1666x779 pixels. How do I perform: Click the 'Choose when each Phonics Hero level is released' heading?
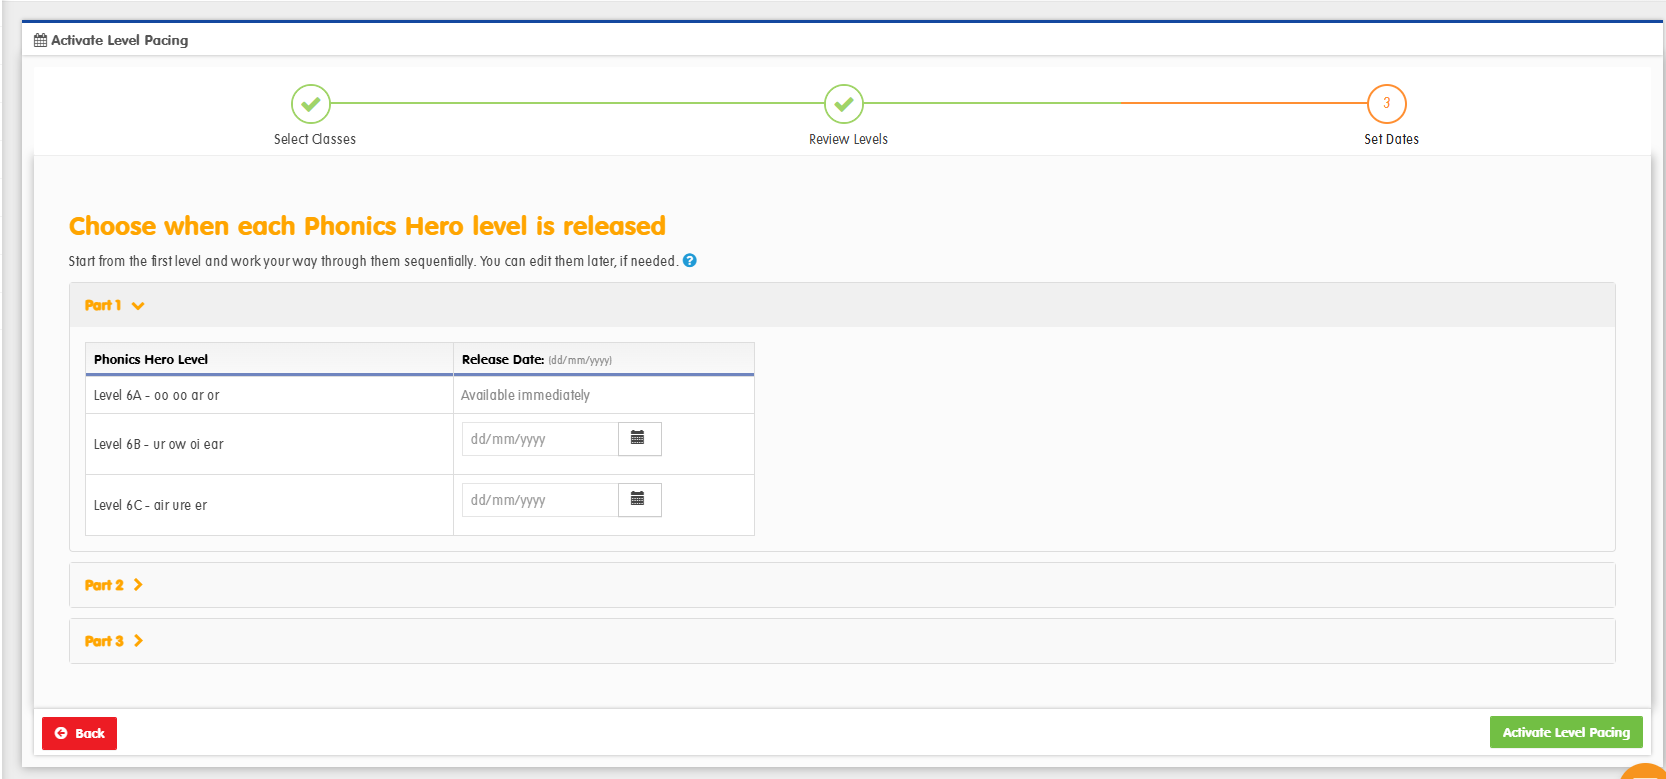tap(367, 226)
